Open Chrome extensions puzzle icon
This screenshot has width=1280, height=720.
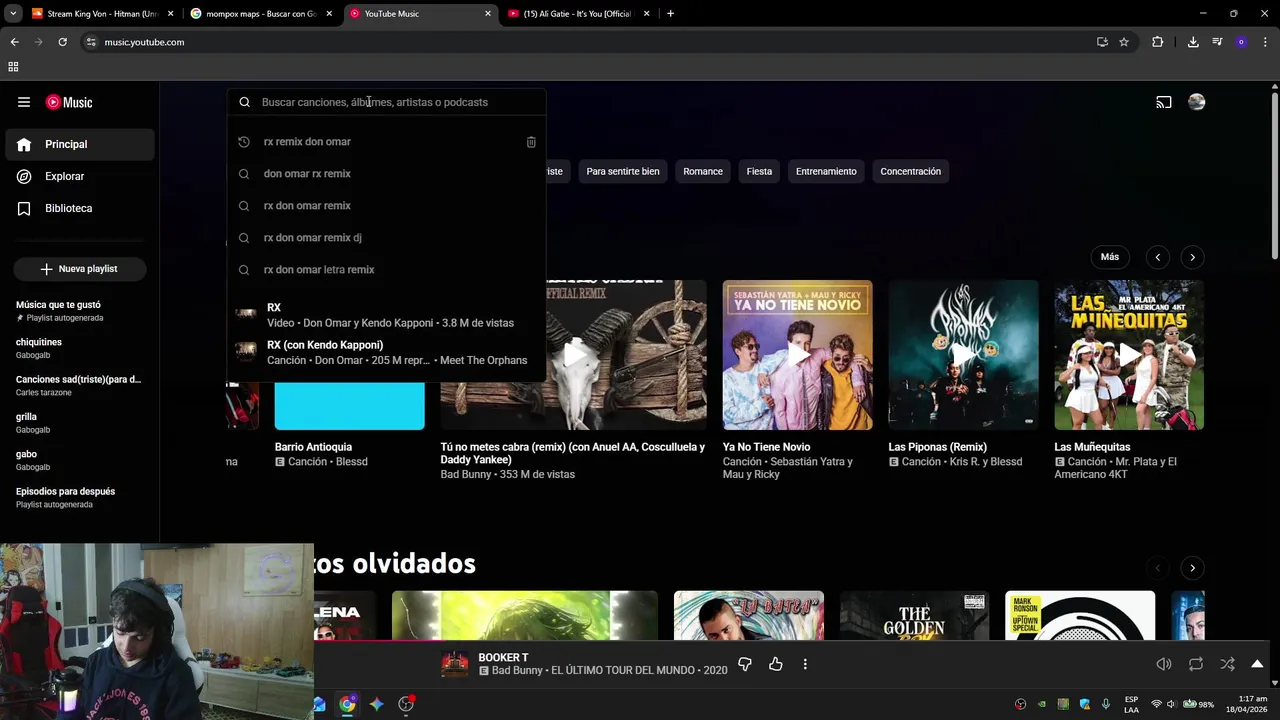[1158, 42]
